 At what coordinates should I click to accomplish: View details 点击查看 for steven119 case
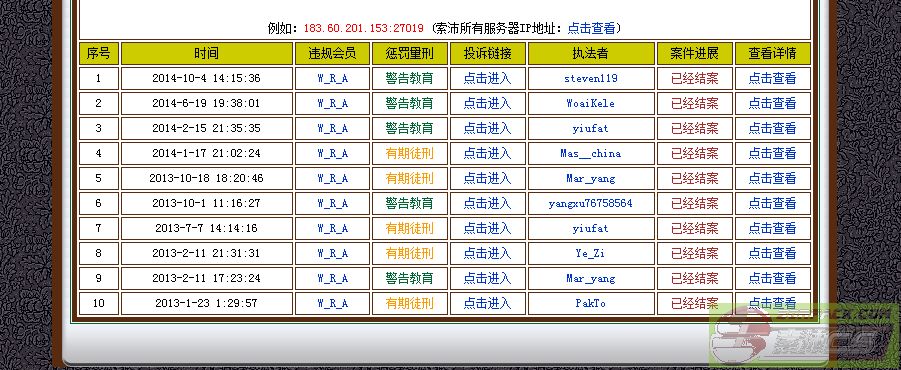point(772,78)
